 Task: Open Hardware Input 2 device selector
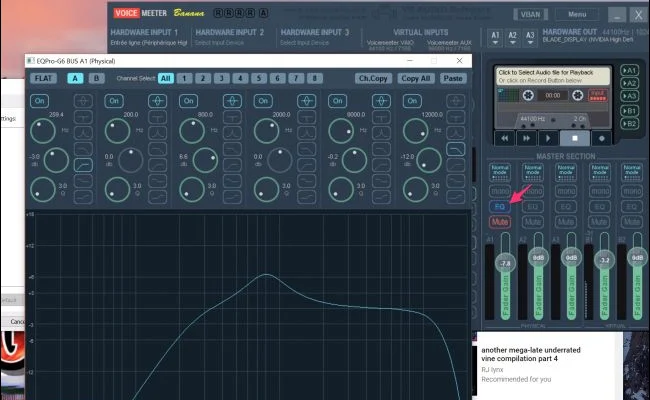(219, 43)
